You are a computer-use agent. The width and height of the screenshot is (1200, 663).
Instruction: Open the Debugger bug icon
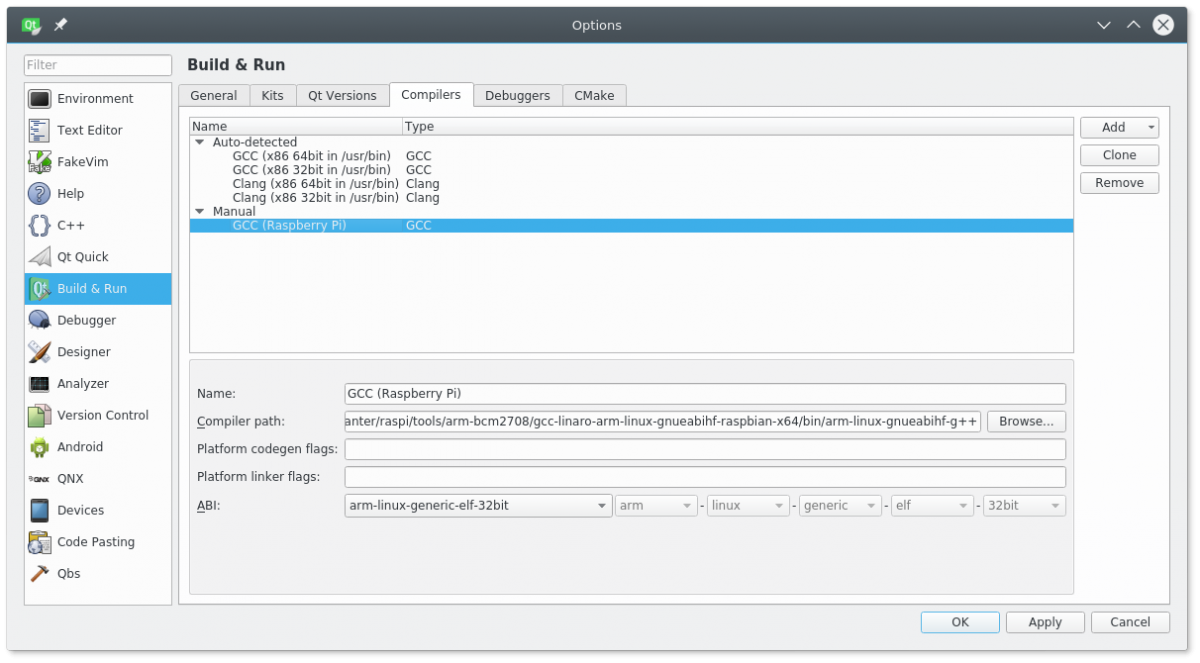[x=40, y=320]
